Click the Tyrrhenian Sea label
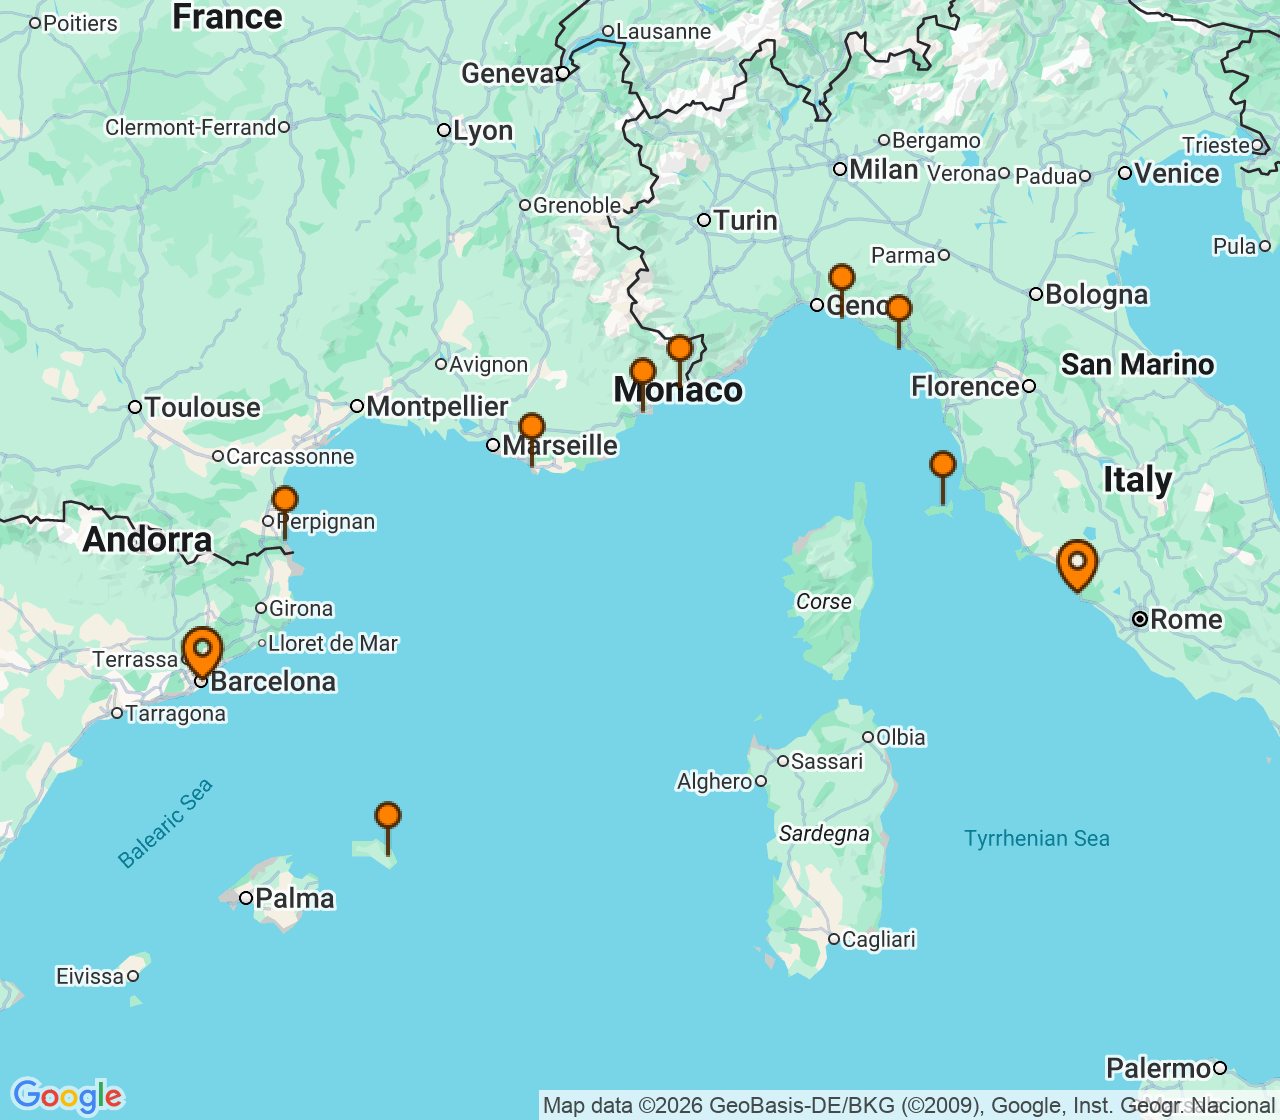This screenshot has height=1120, width=1280. pyautogui.click(x=1037, y=838)
